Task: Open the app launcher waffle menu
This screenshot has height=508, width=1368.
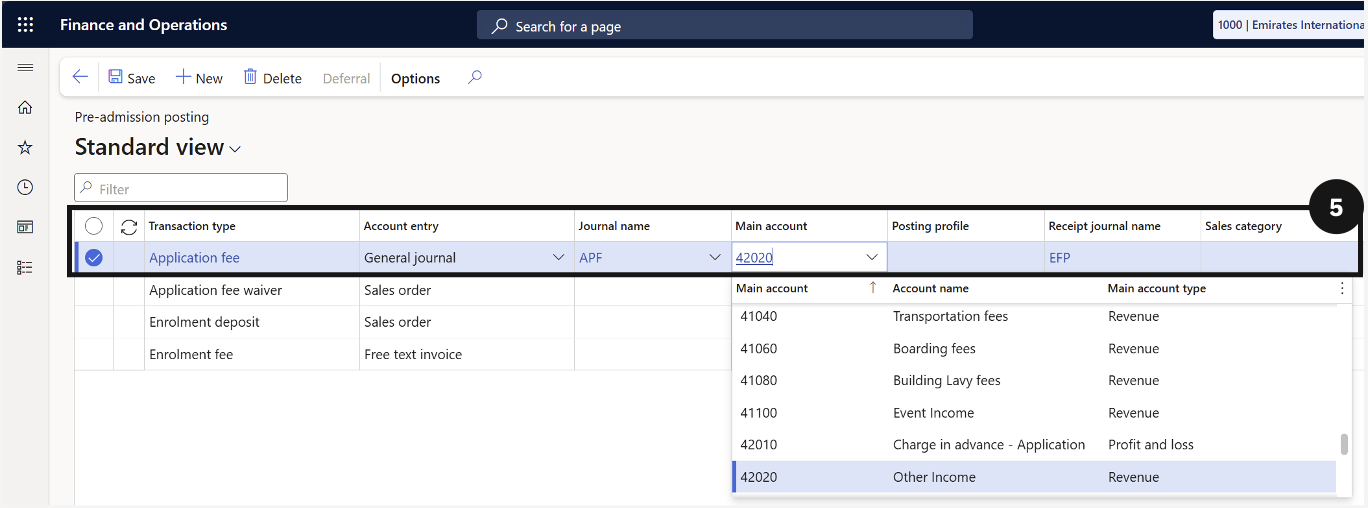Action: pos(25,25)
